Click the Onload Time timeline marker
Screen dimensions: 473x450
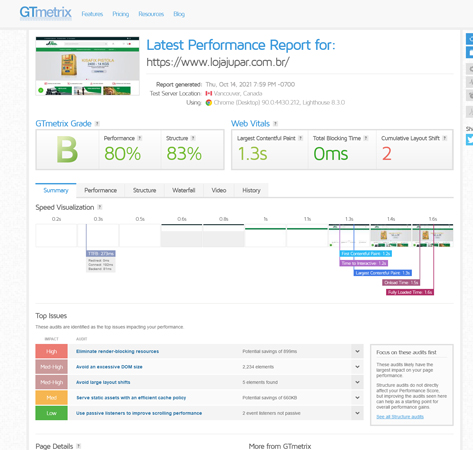401,283
